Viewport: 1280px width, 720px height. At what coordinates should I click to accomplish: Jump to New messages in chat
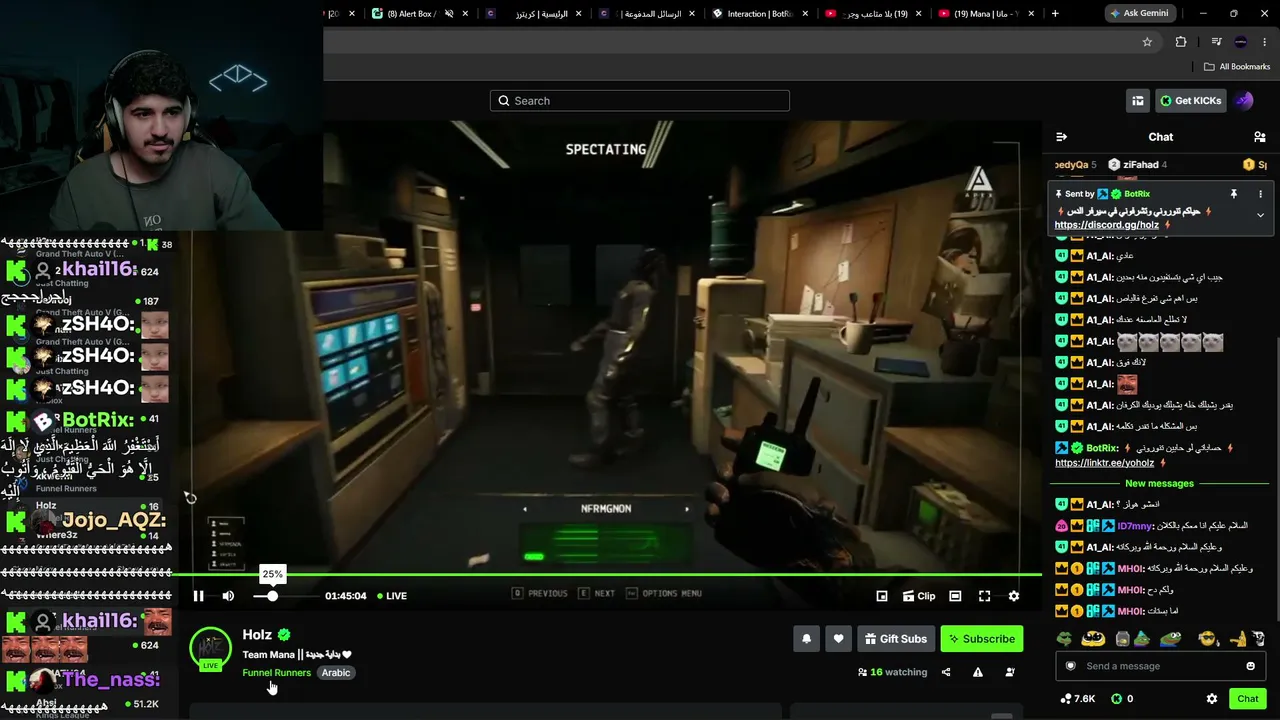click(1159, 484)
